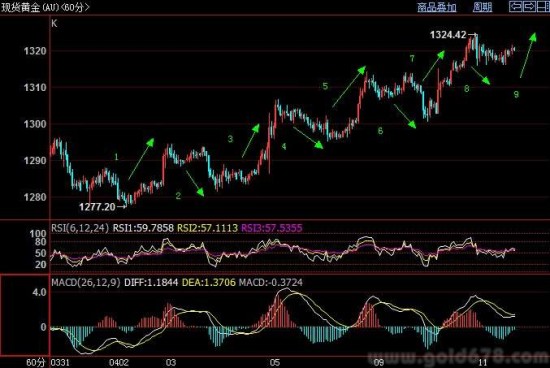Click the split-panel layout icon at top right
This screenshot has width=550, height=368.
[x=543, y=6]
